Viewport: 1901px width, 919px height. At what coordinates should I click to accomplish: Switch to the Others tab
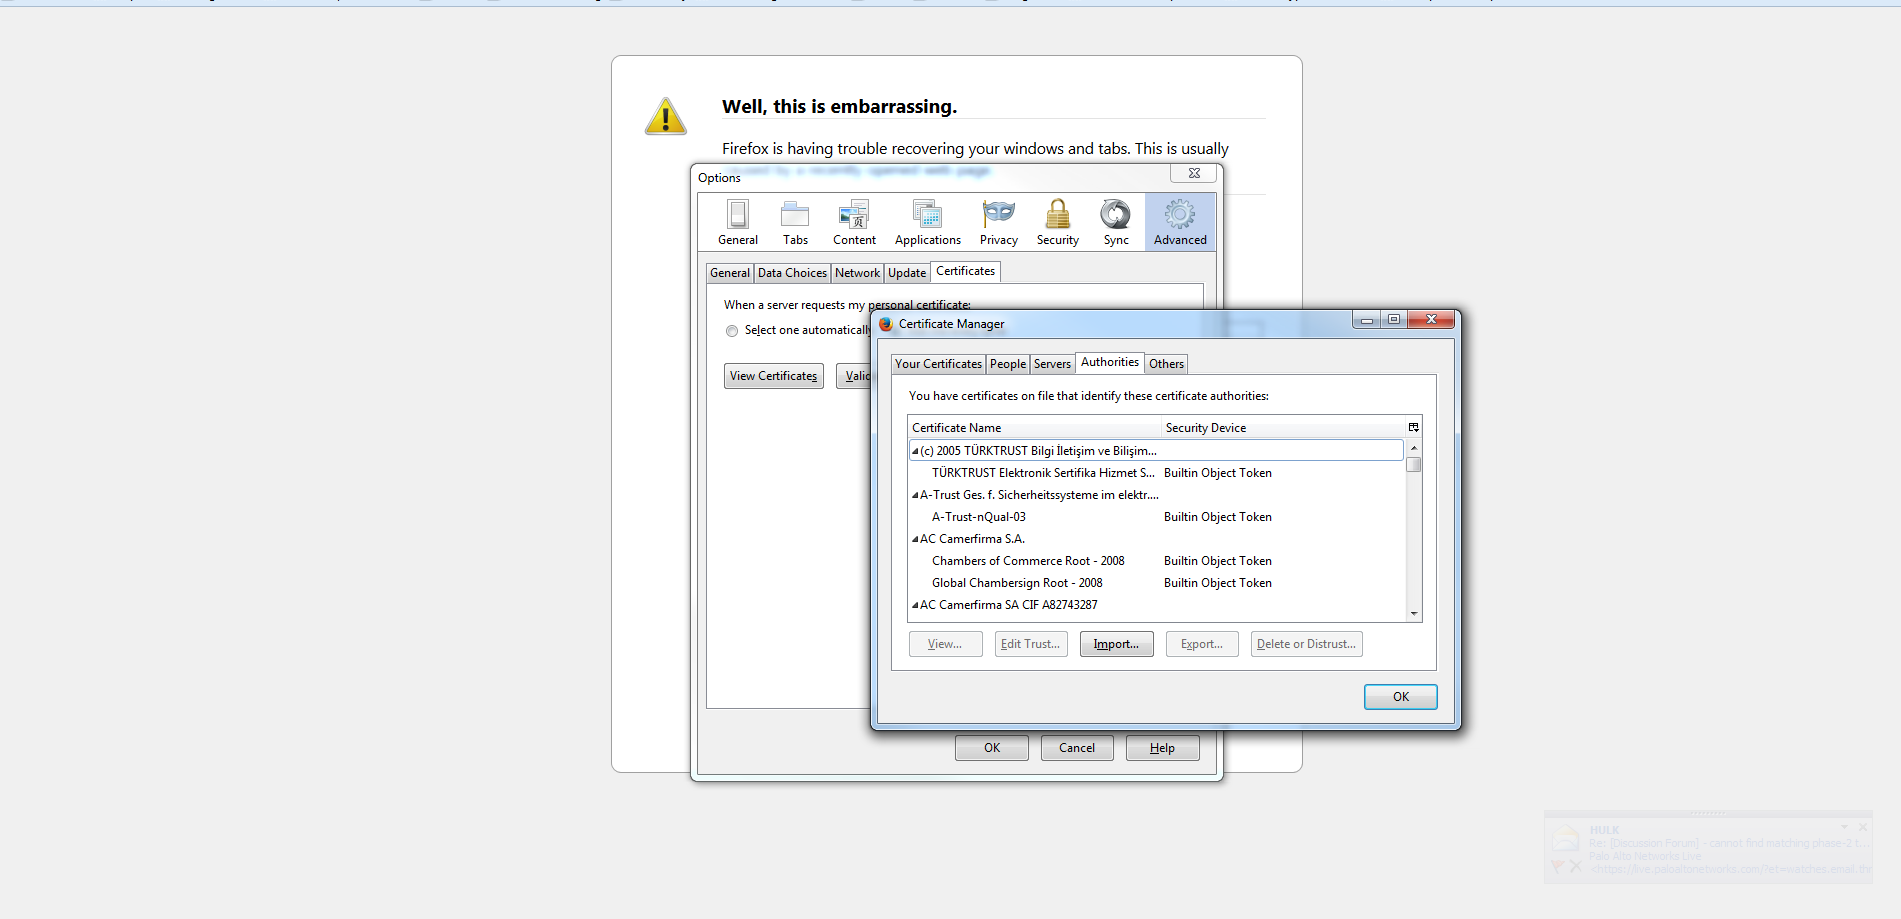1166,364
